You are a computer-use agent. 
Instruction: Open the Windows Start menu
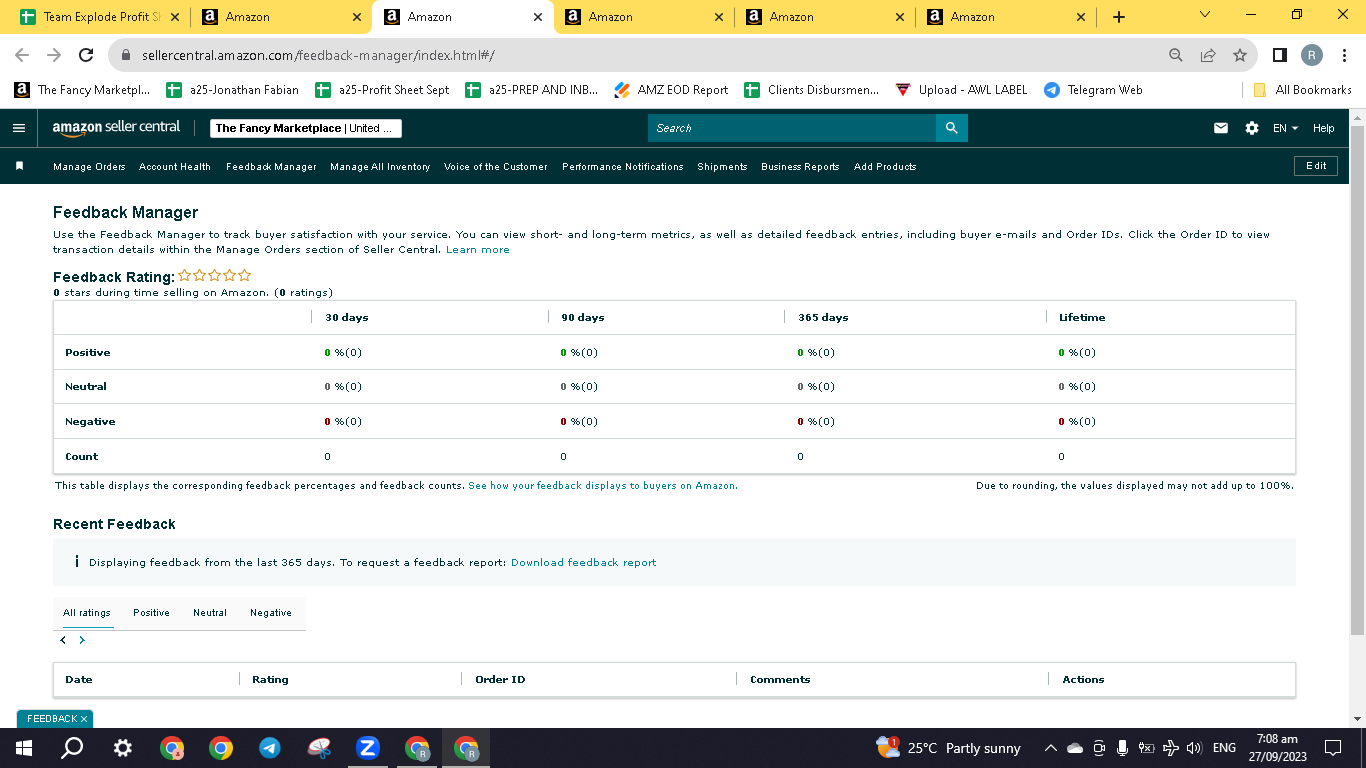tap(23, 748)
